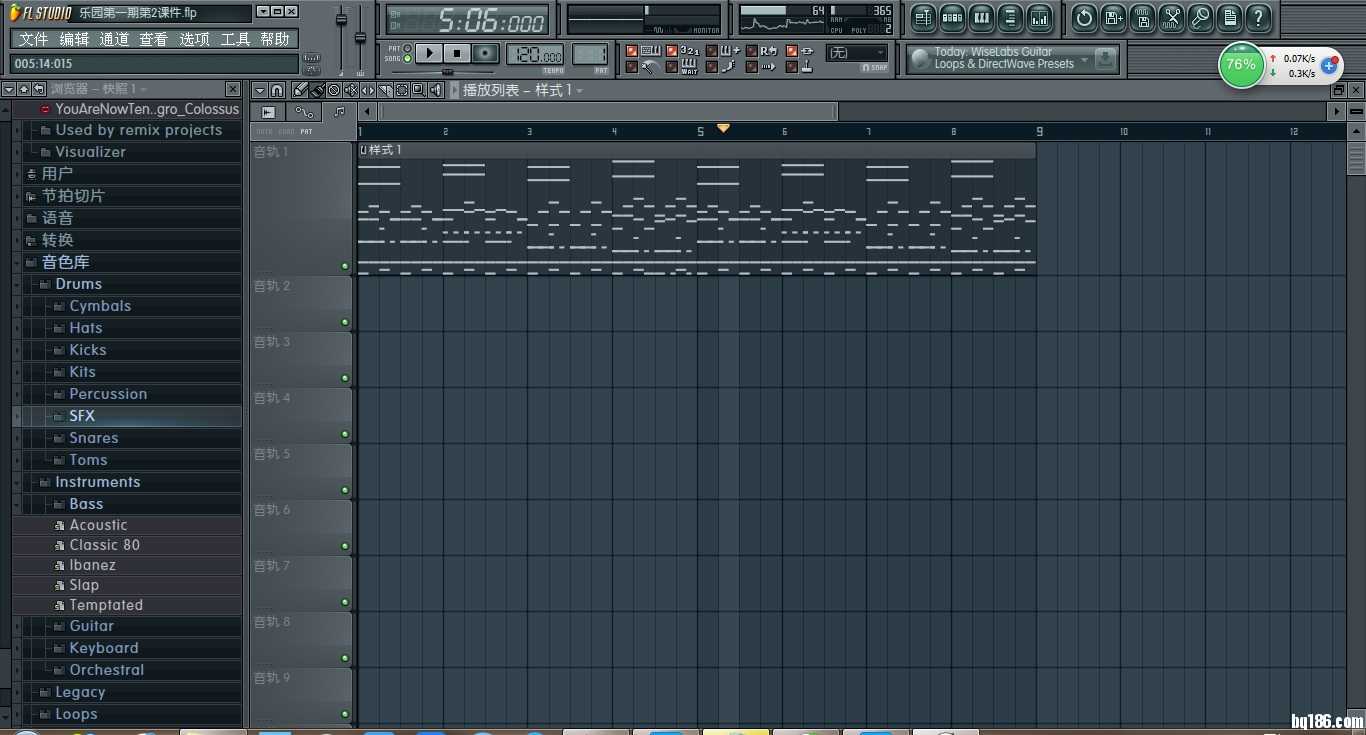Click the Stop playback button

(457, 53)
